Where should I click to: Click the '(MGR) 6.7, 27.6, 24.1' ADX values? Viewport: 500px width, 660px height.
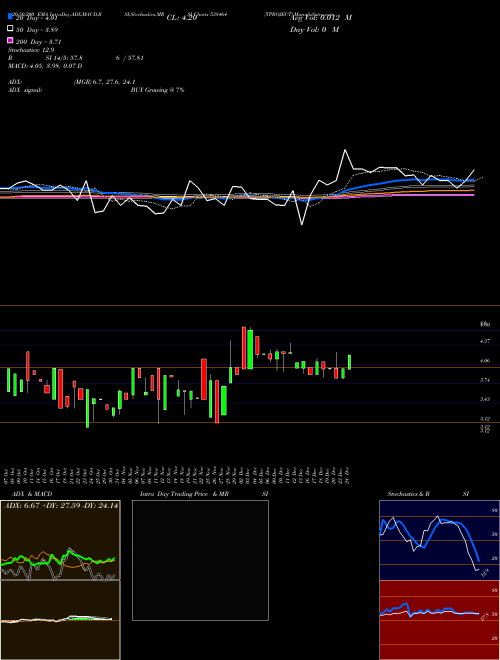click(x=104, y=82)
